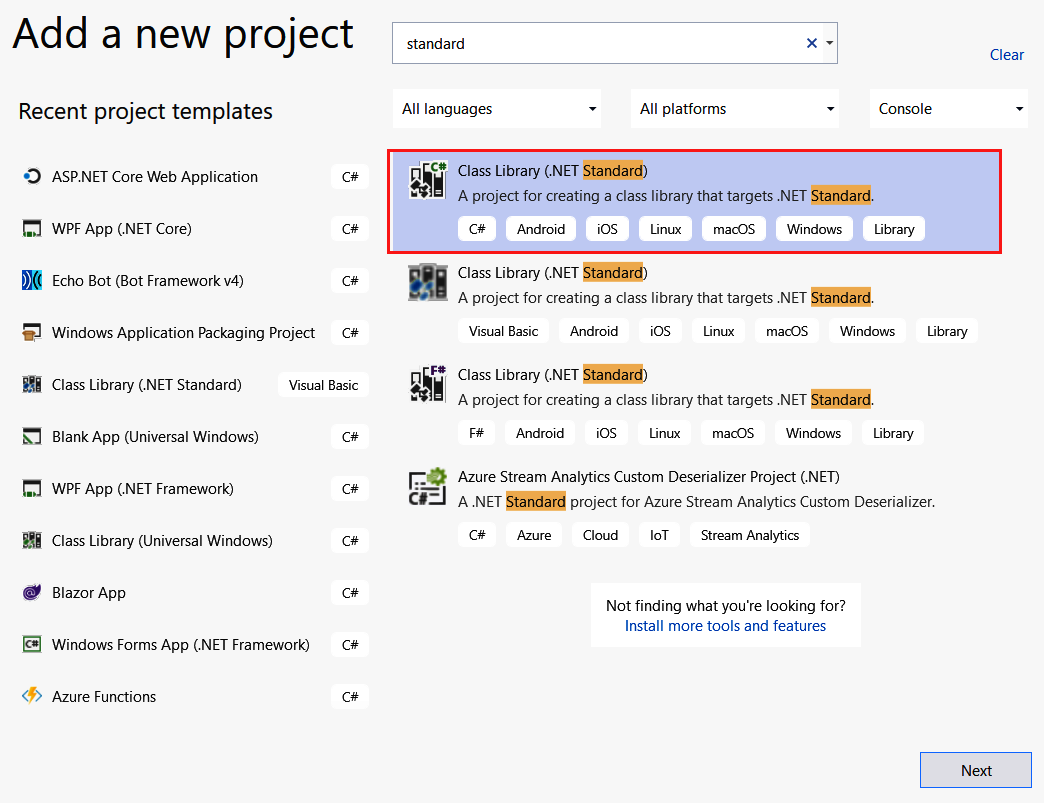Click the C# tag on selected Class Library
The width and height of the screenshot is (1044, 803).
[x=477, y=229]
